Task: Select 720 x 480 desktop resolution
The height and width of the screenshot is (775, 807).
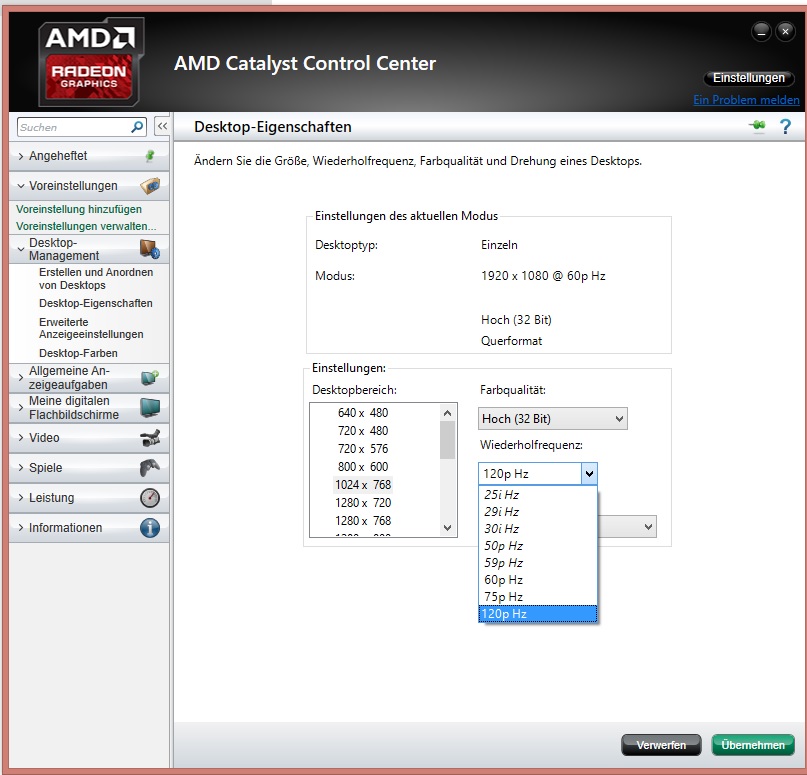Action: click(x=363, y=431)
